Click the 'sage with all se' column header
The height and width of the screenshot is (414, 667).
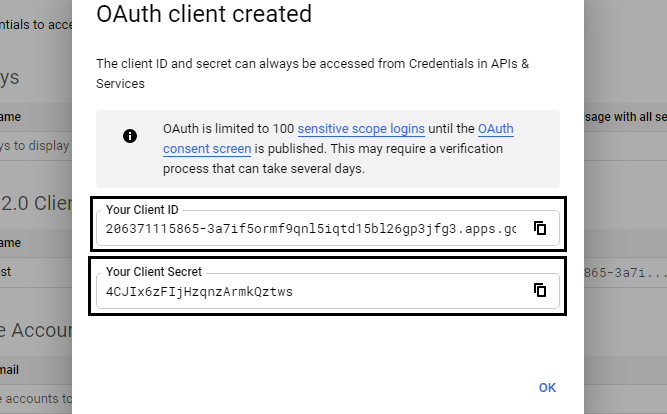pos(625,117)
